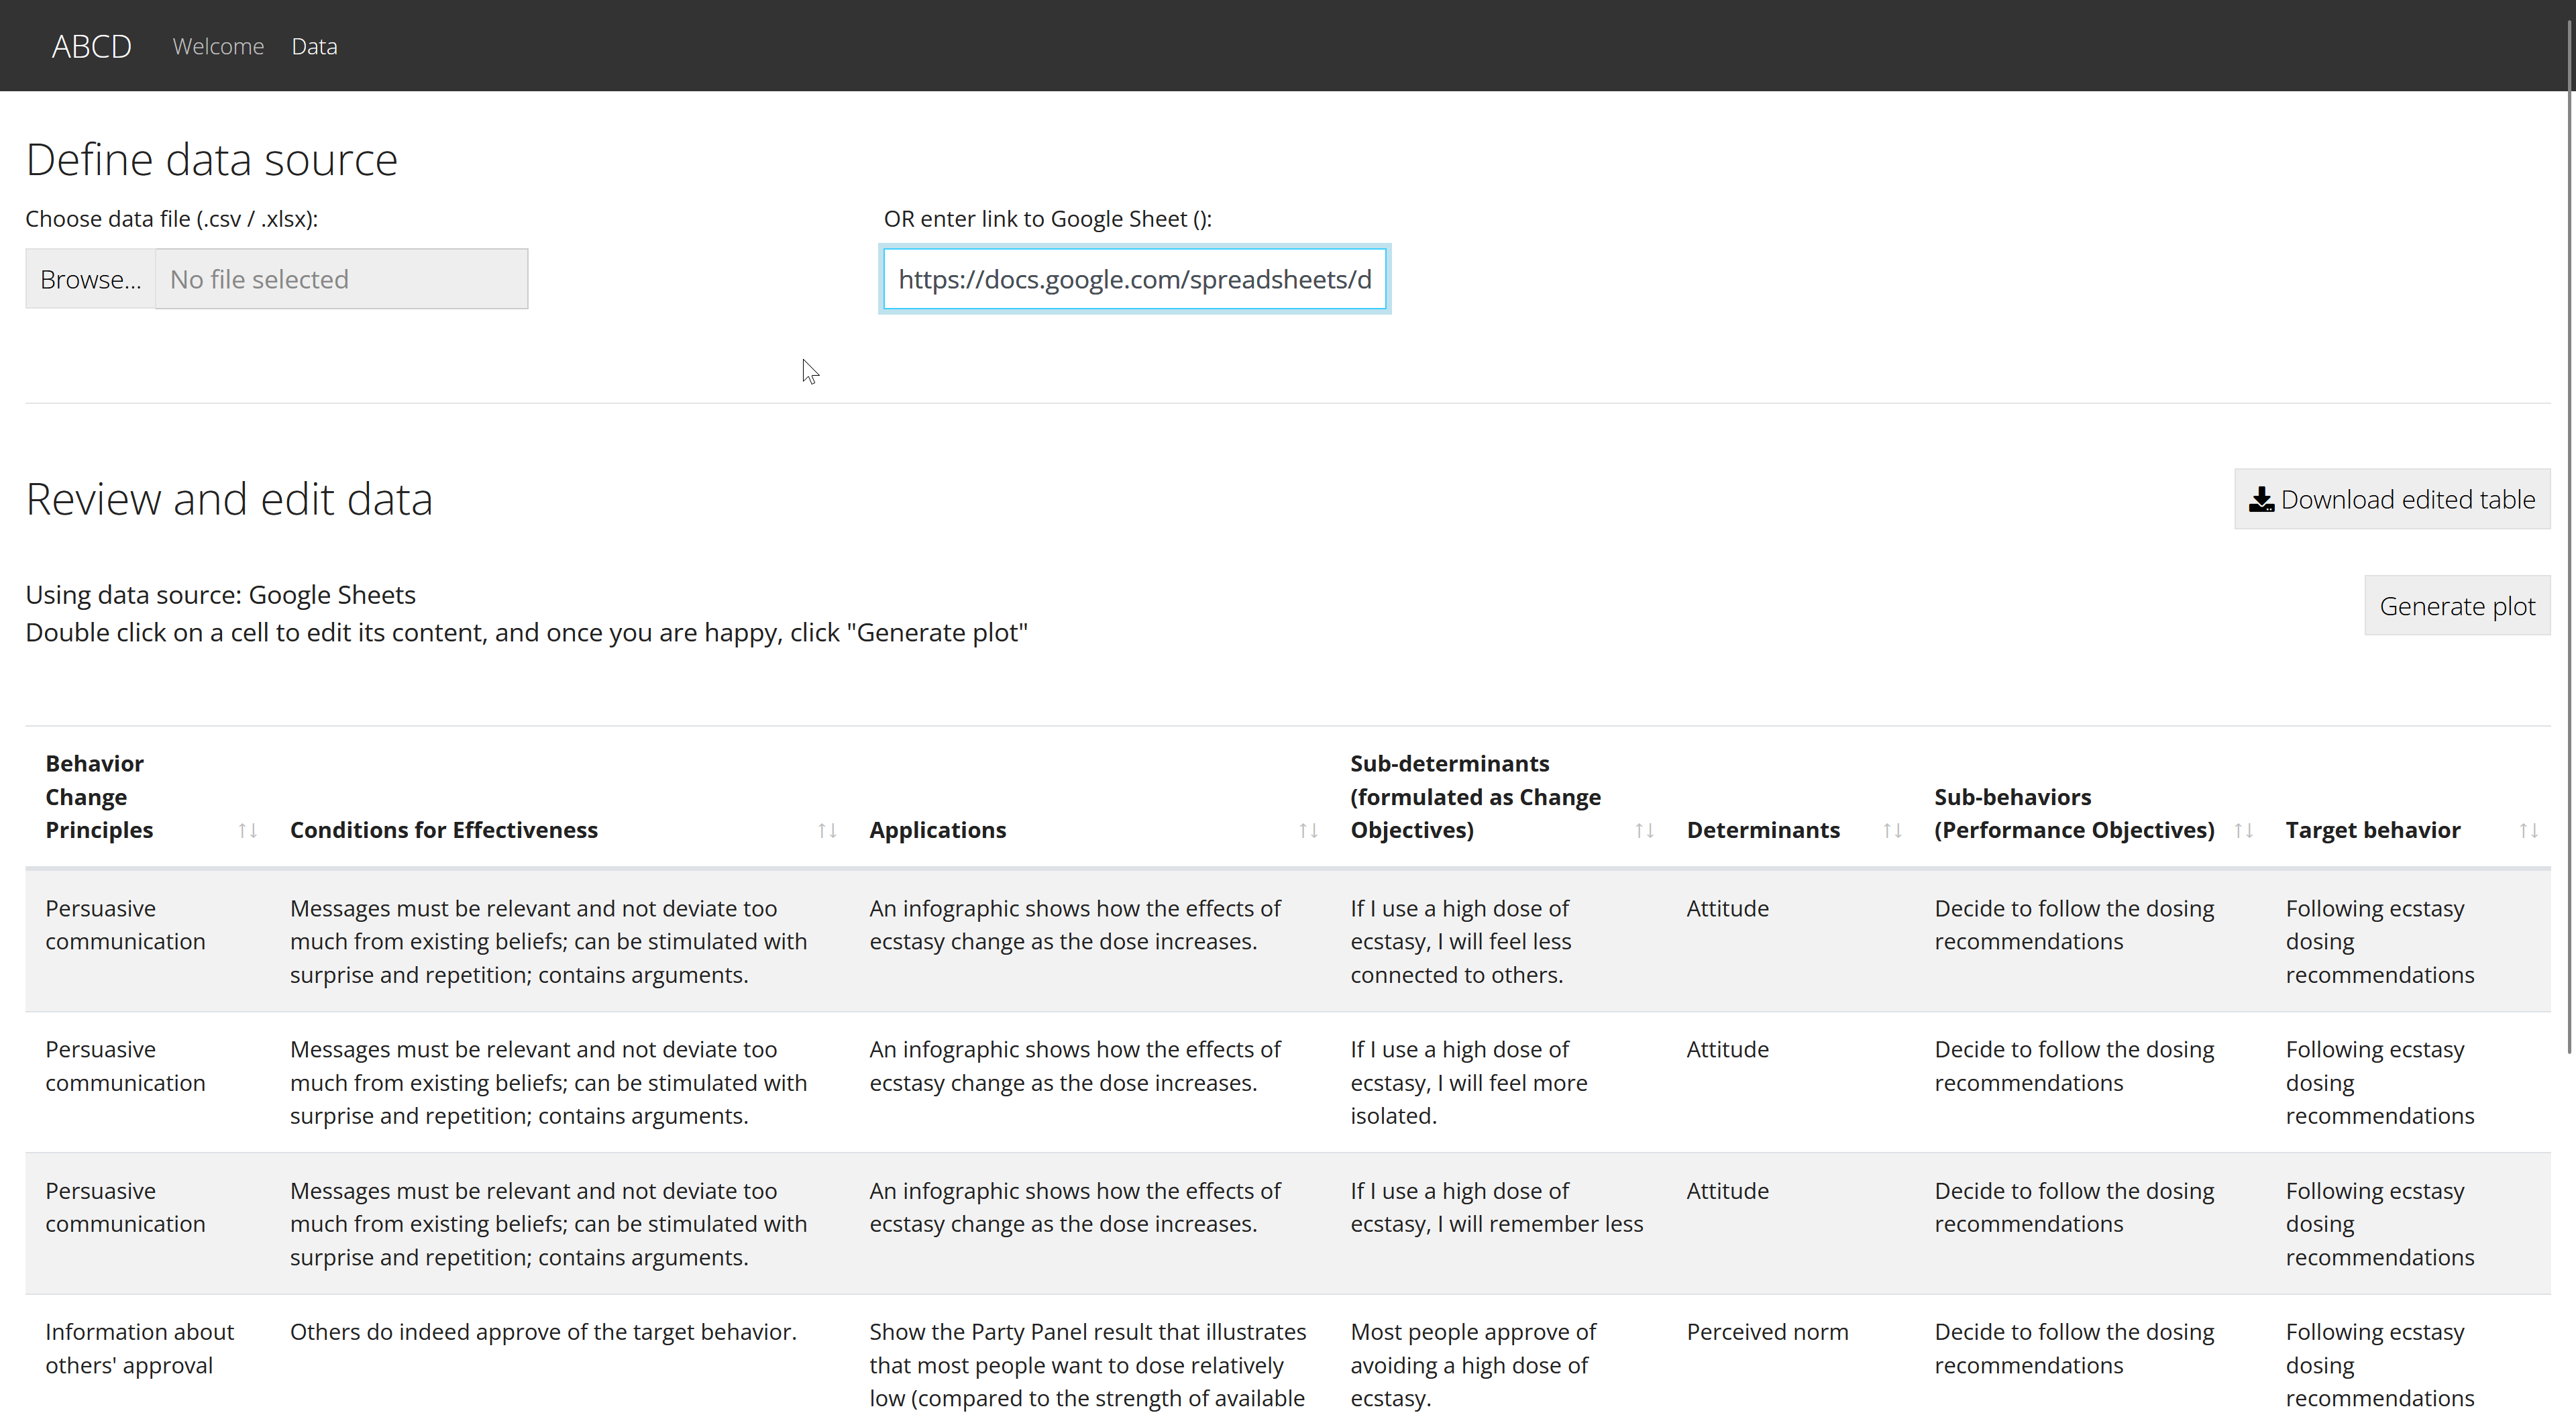Image resolution: width=2576 pixels, height=1417 pixels.
Task: Switch to the Welcome tab
Action: [x=218, y=46]
